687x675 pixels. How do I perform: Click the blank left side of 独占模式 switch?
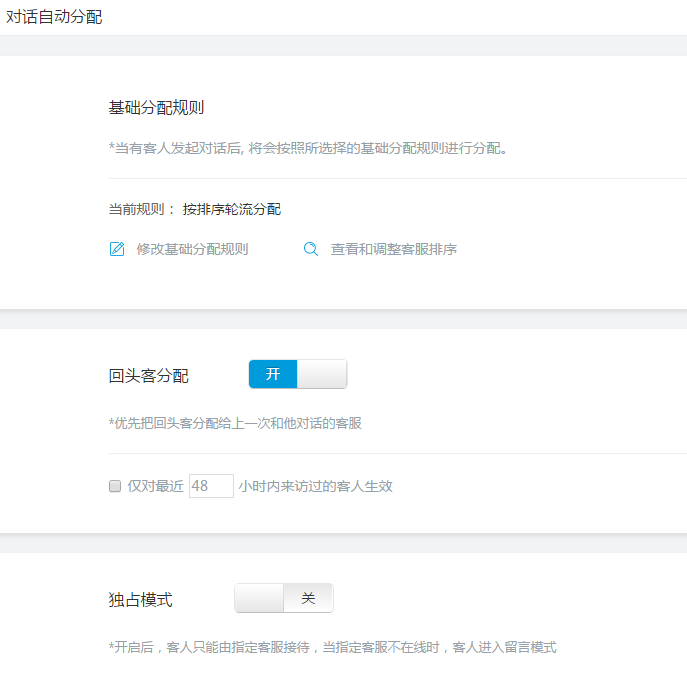(259, 598)
